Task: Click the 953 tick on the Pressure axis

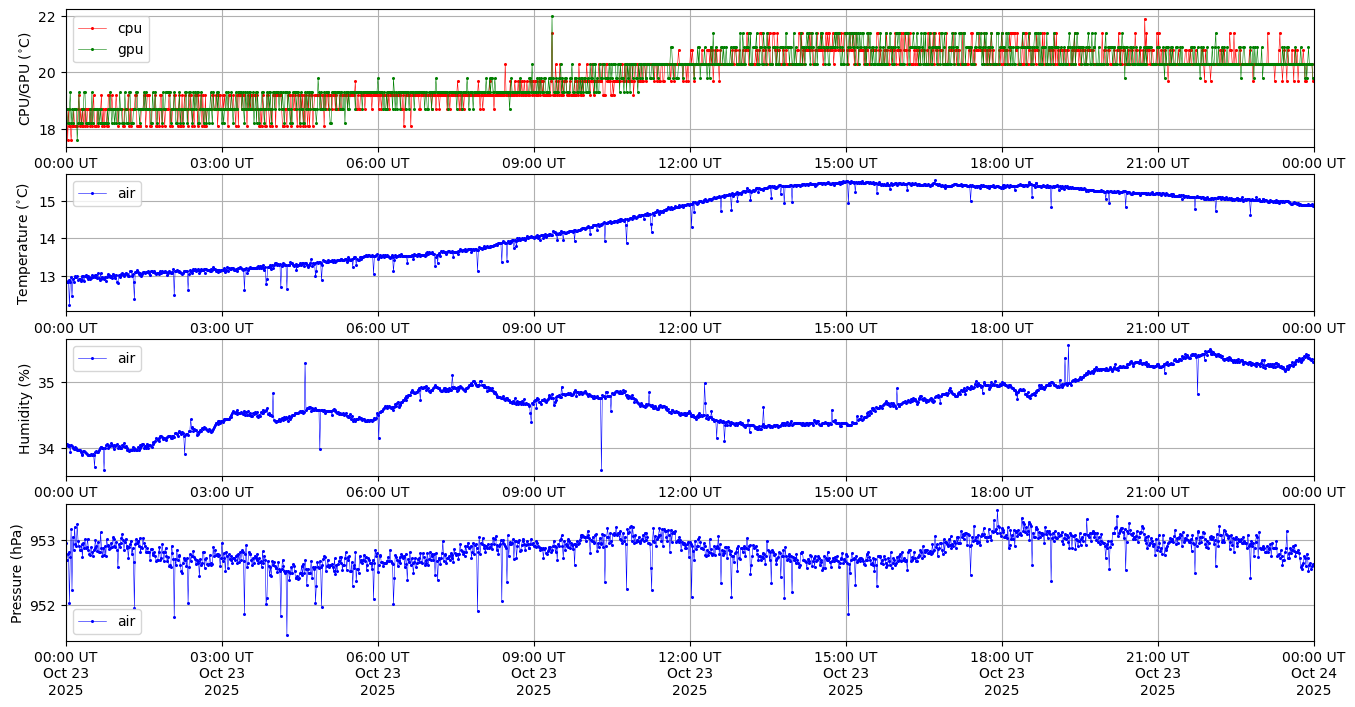Action: pos(43,541)
